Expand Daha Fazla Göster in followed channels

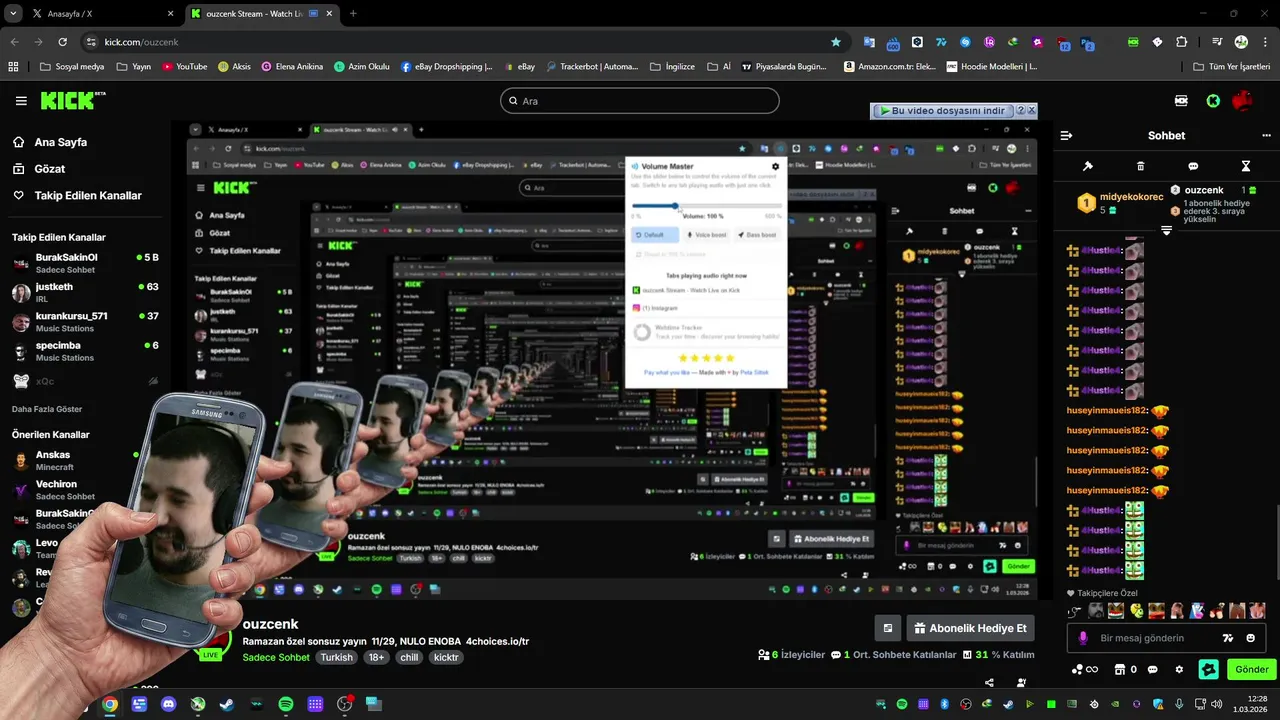point(47,409)
